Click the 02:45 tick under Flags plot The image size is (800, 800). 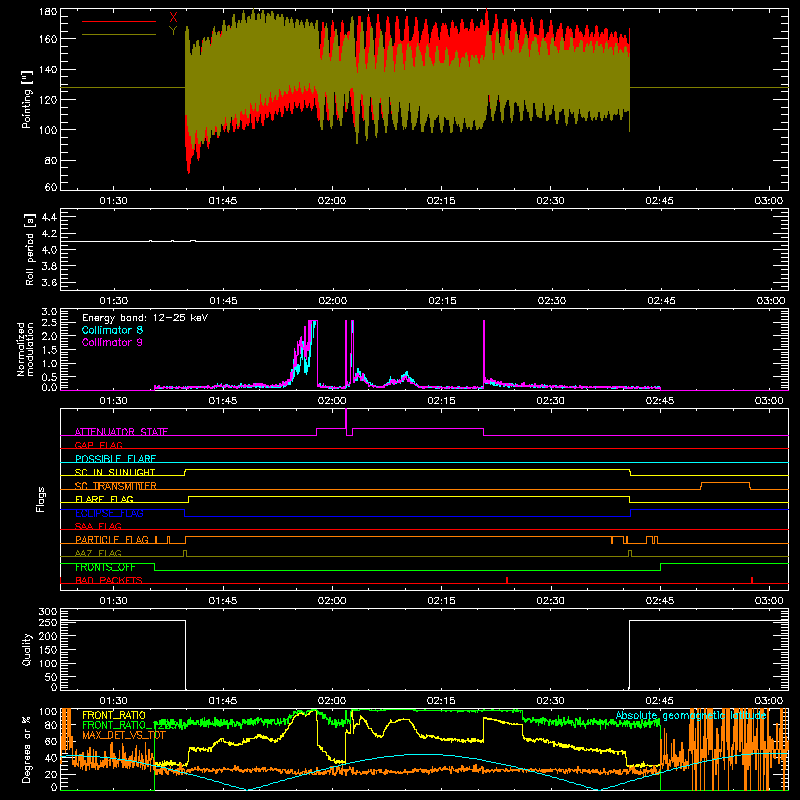click(660, 601)
